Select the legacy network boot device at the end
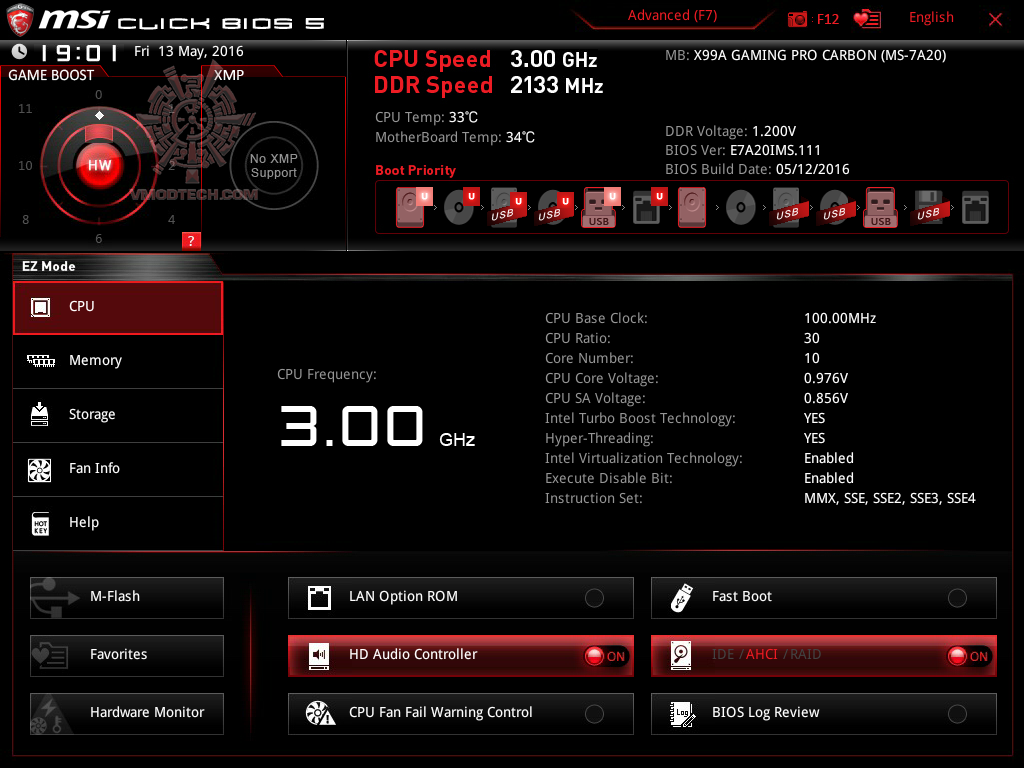 (x=975, y=208)
